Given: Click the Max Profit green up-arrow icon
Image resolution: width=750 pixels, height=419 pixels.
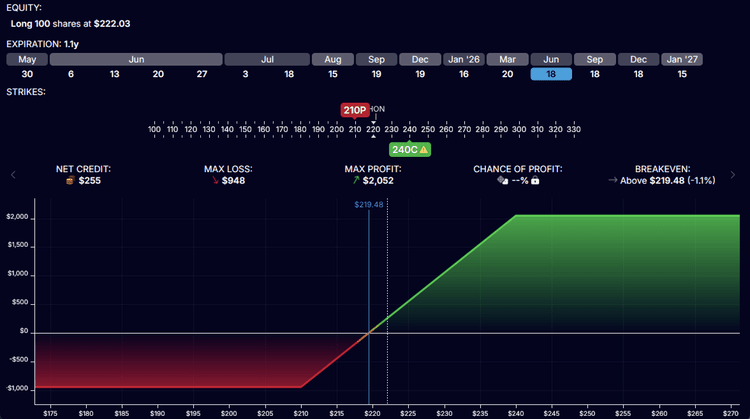Looking at the screenshot, I should [x=356, y=180].
